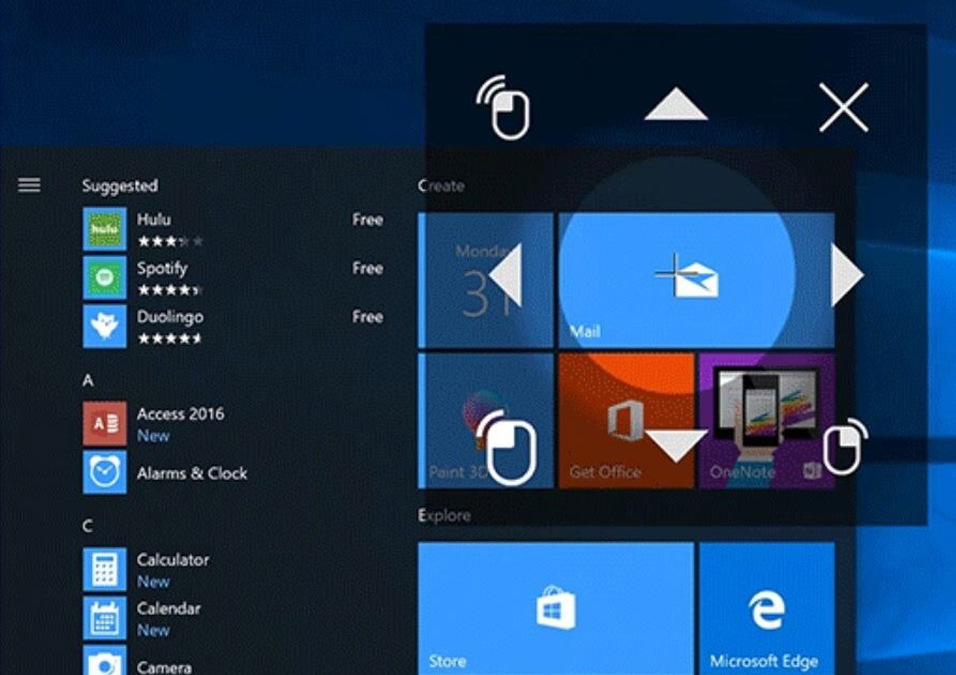Viewport: 956px width, 675px height.
Task: Click the New label under Access 2016
Action: coord(153,436)
